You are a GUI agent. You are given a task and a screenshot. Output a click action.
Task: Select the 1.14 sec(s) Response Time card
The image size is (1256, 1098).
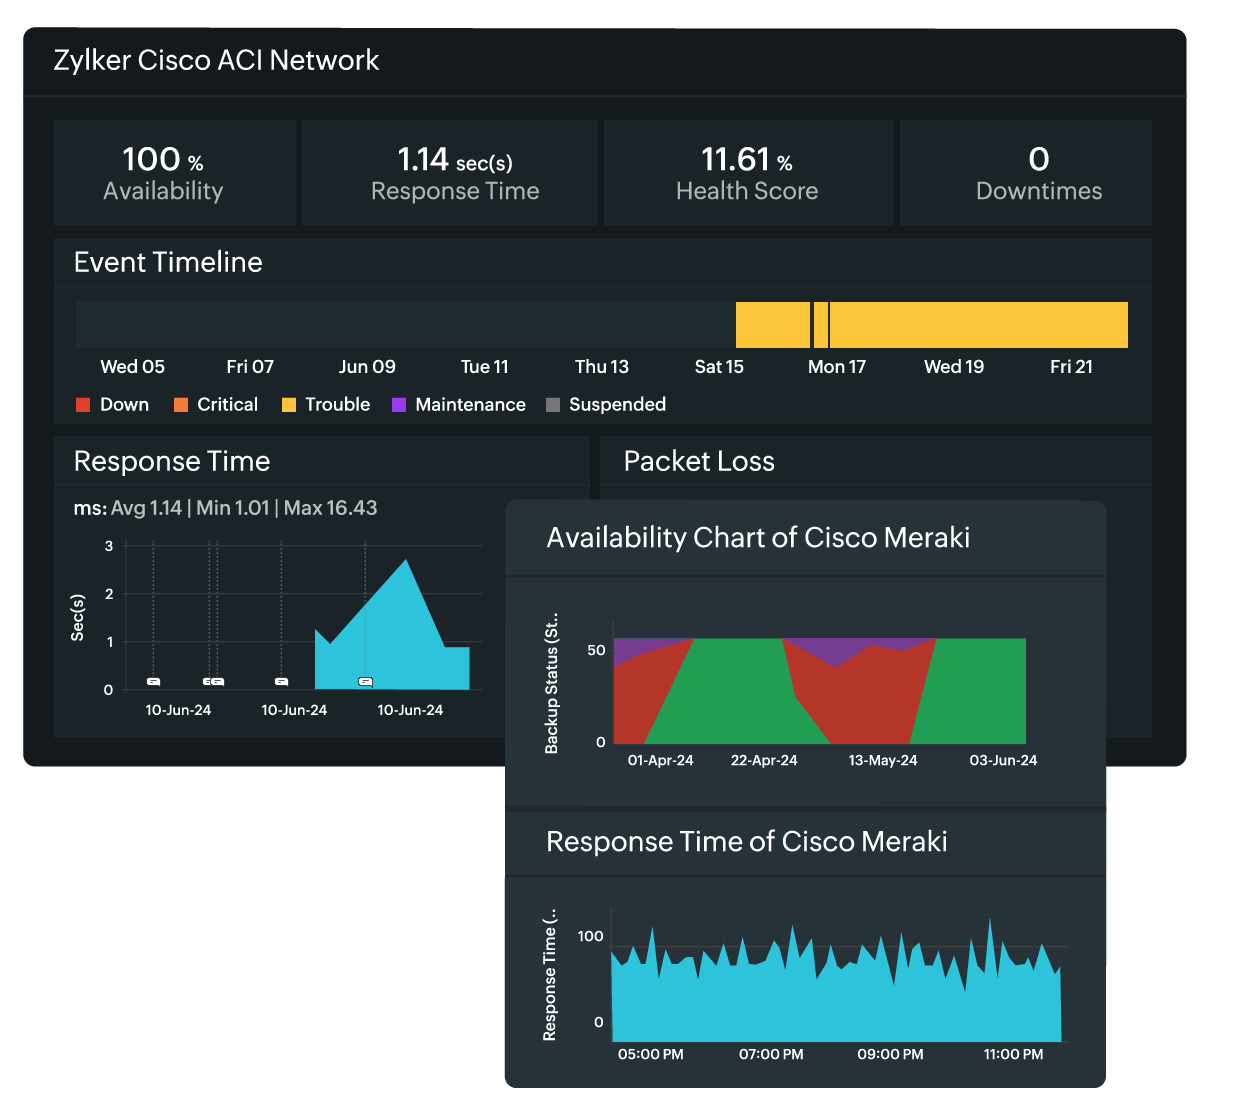(x=449, y=172)
